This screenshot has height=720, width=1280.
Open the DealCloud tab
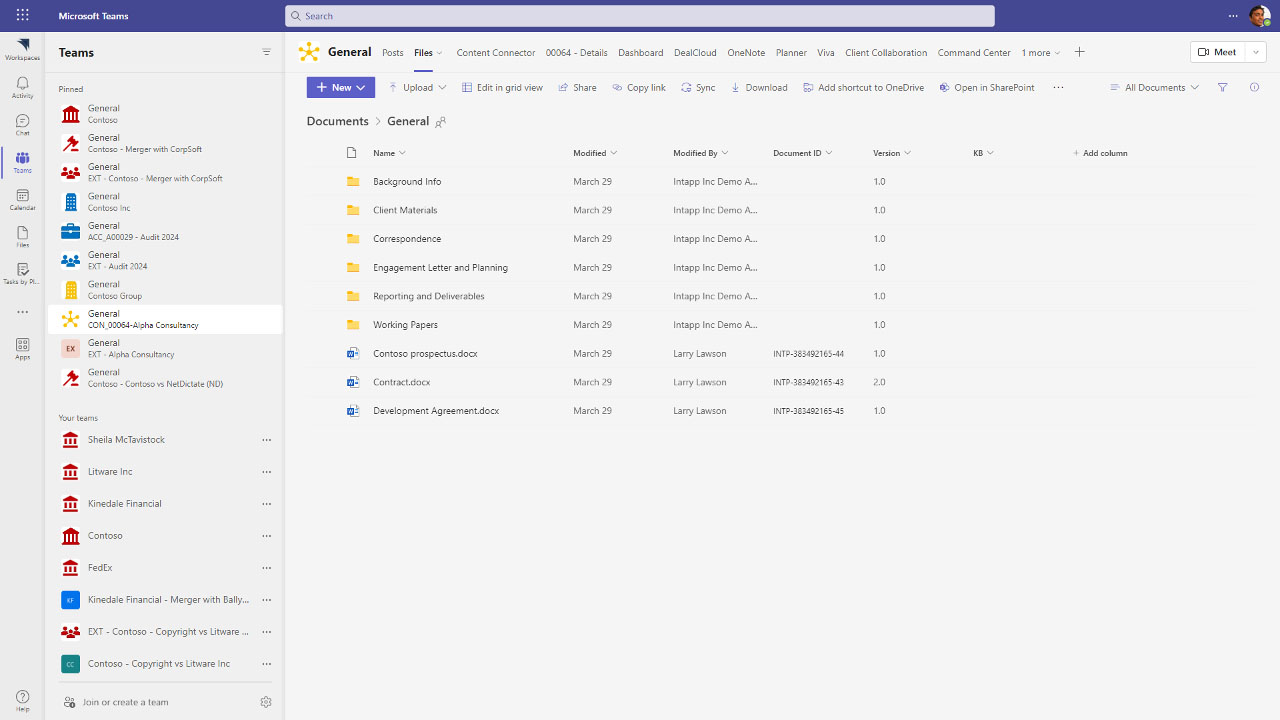coord(695,53)
